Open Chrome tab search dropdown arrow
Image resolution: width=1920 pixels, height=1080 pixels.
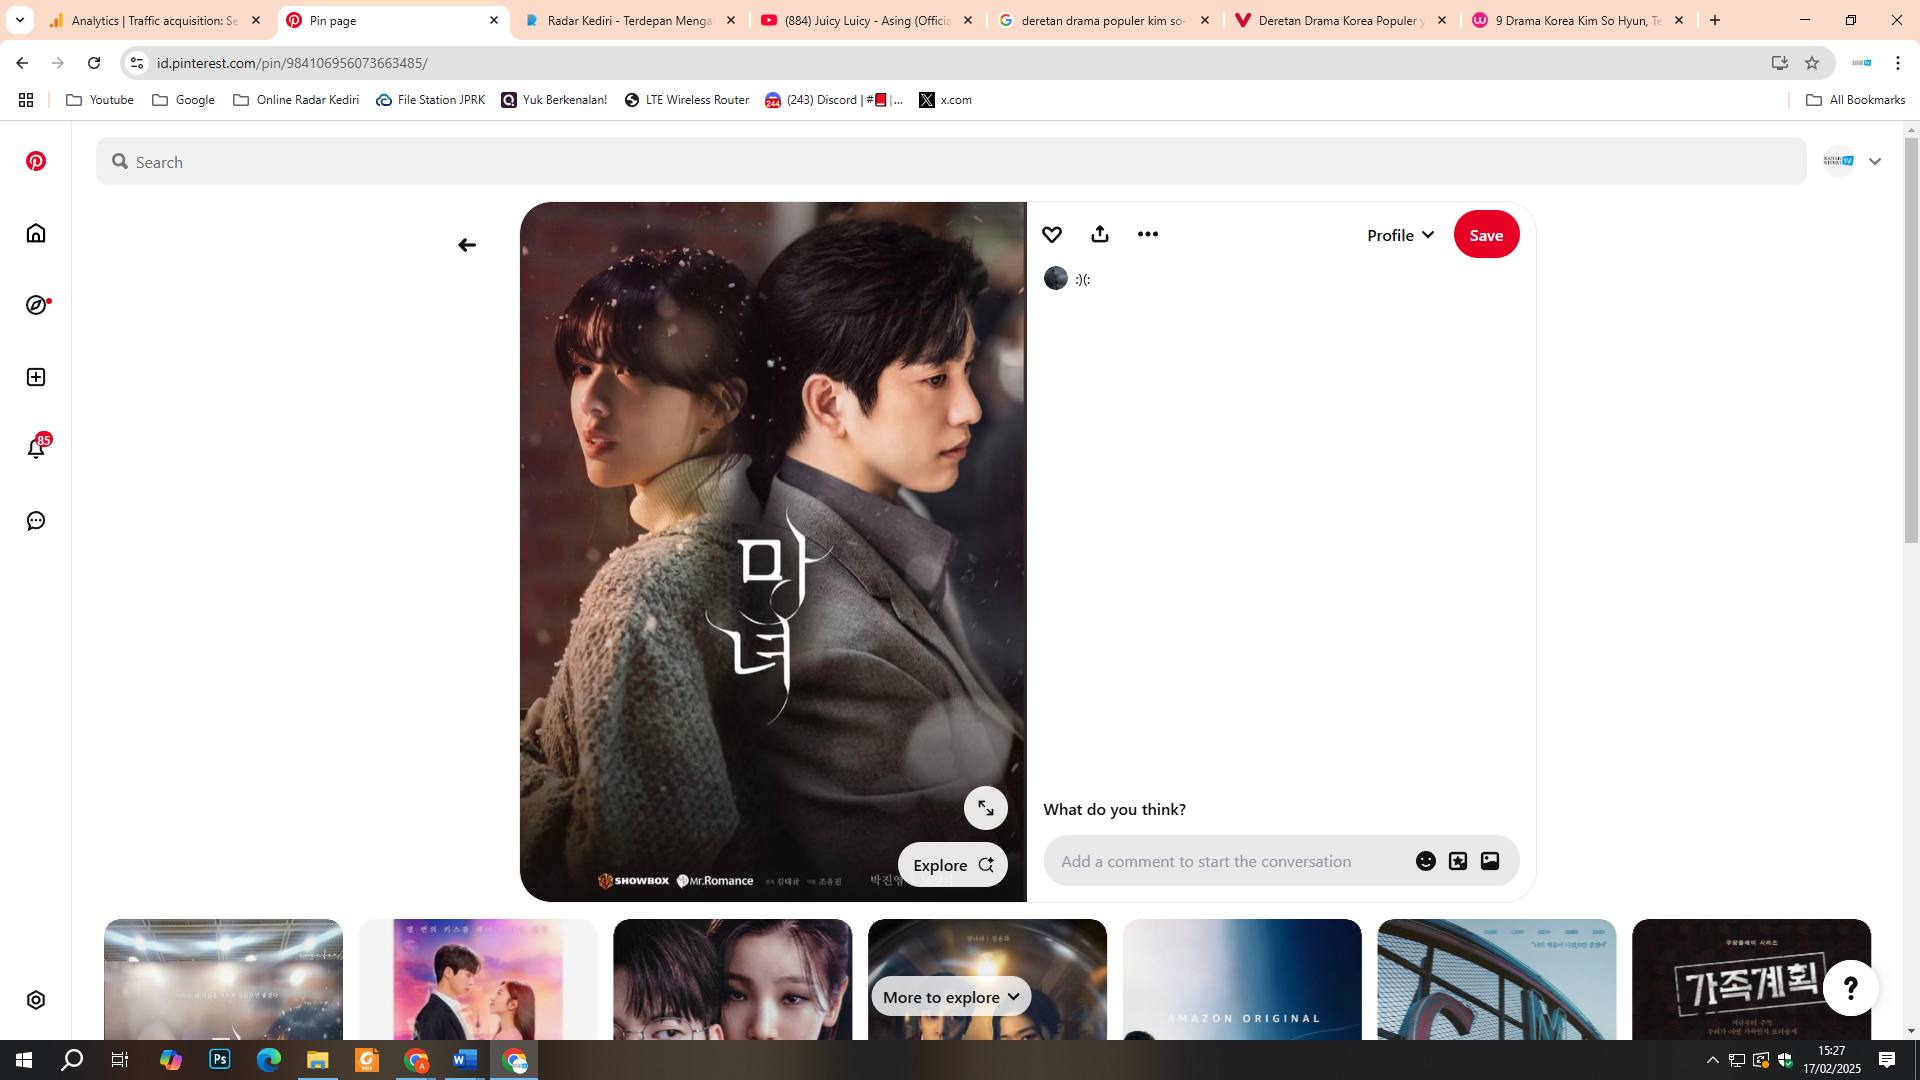(x=20, y=20)
